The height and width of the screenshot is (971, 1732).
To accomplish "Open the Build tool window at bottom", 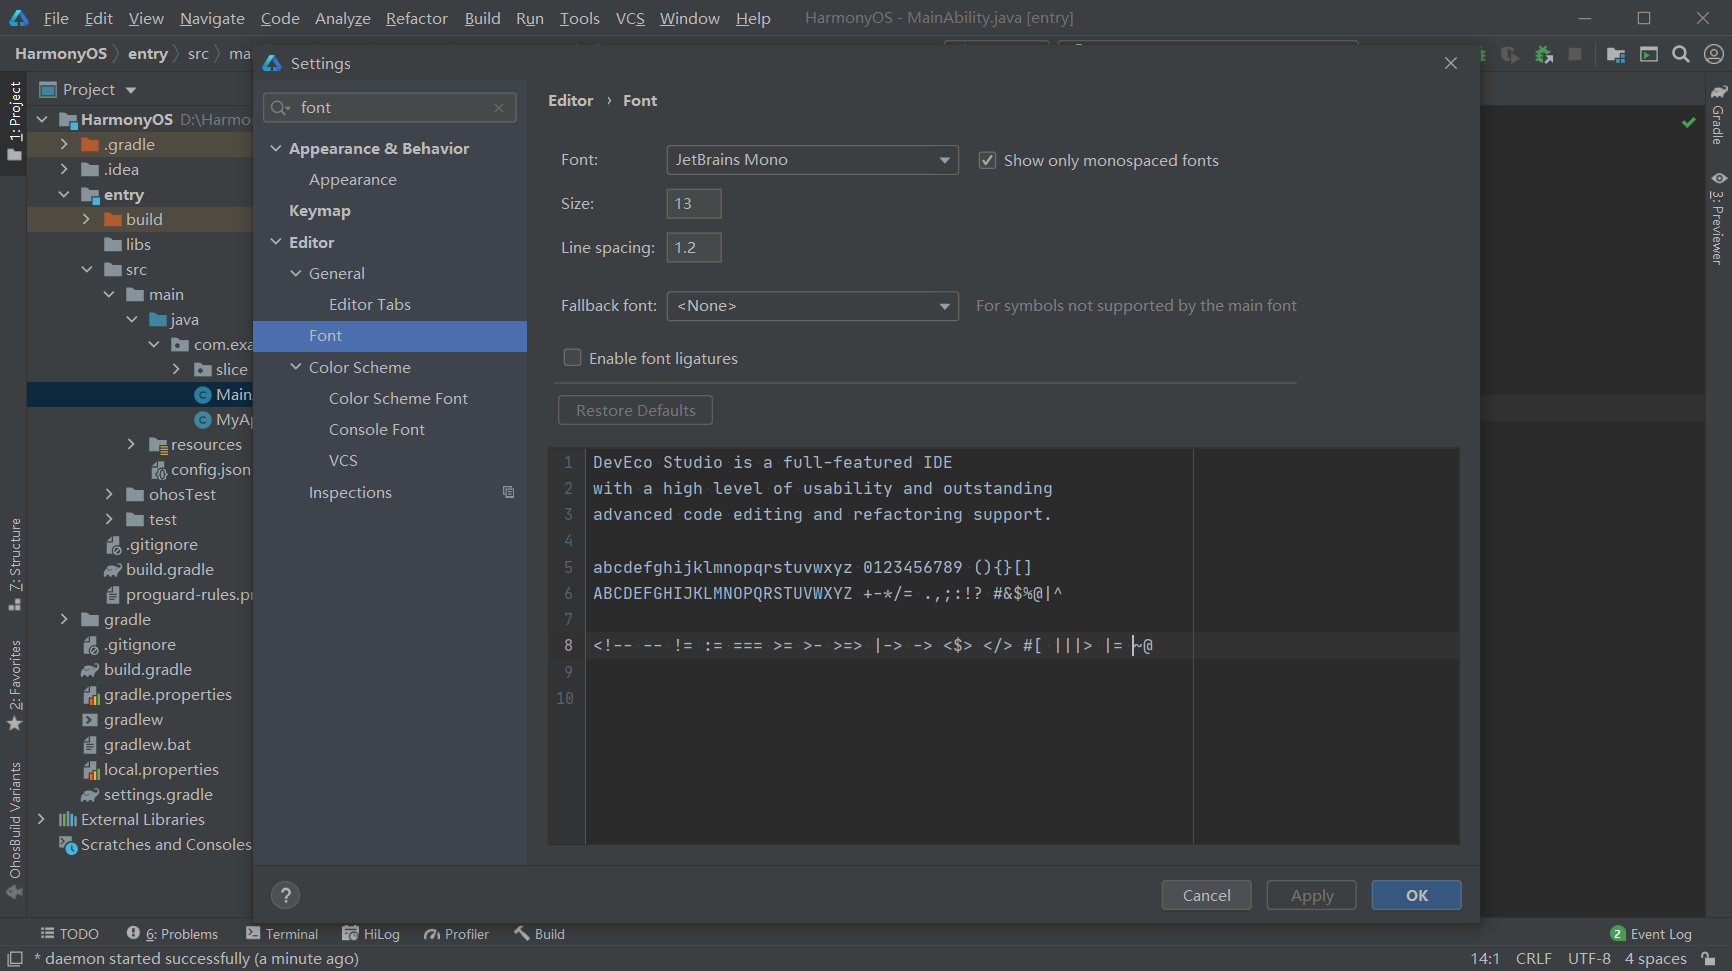I will coord(539,934).
